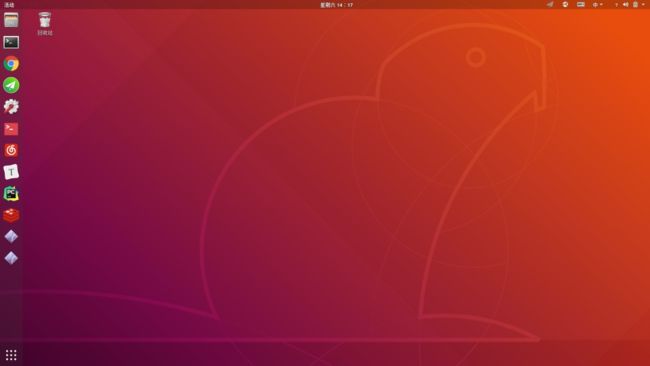Open the clock and calendar menu in the top bar
This screenshot has width=650, height=366.
click(x=336, y=5)
